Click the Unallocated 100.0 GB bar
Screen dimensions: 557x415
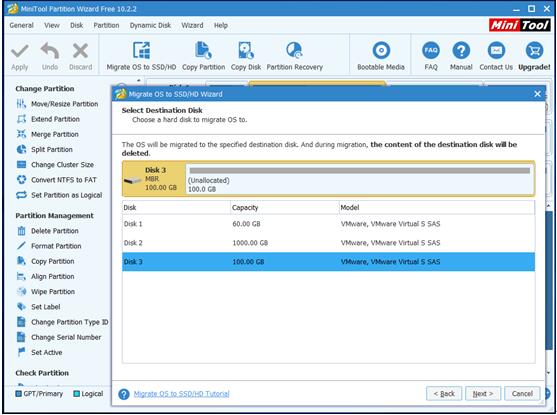(x=359, y=179)
